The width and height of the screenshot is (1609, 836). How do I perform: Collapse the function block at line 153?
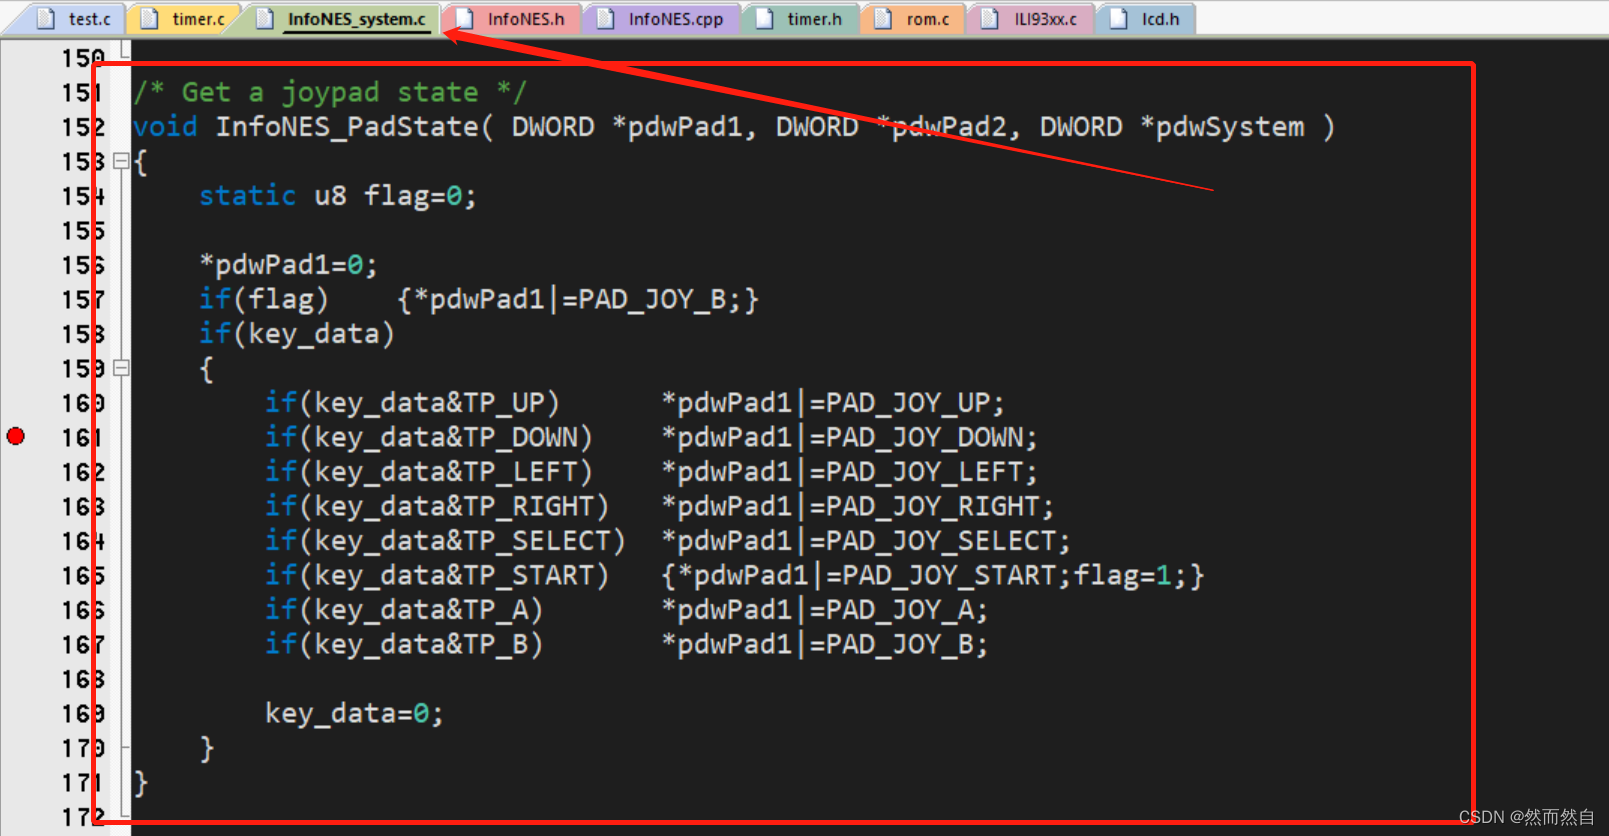point(121,161)
